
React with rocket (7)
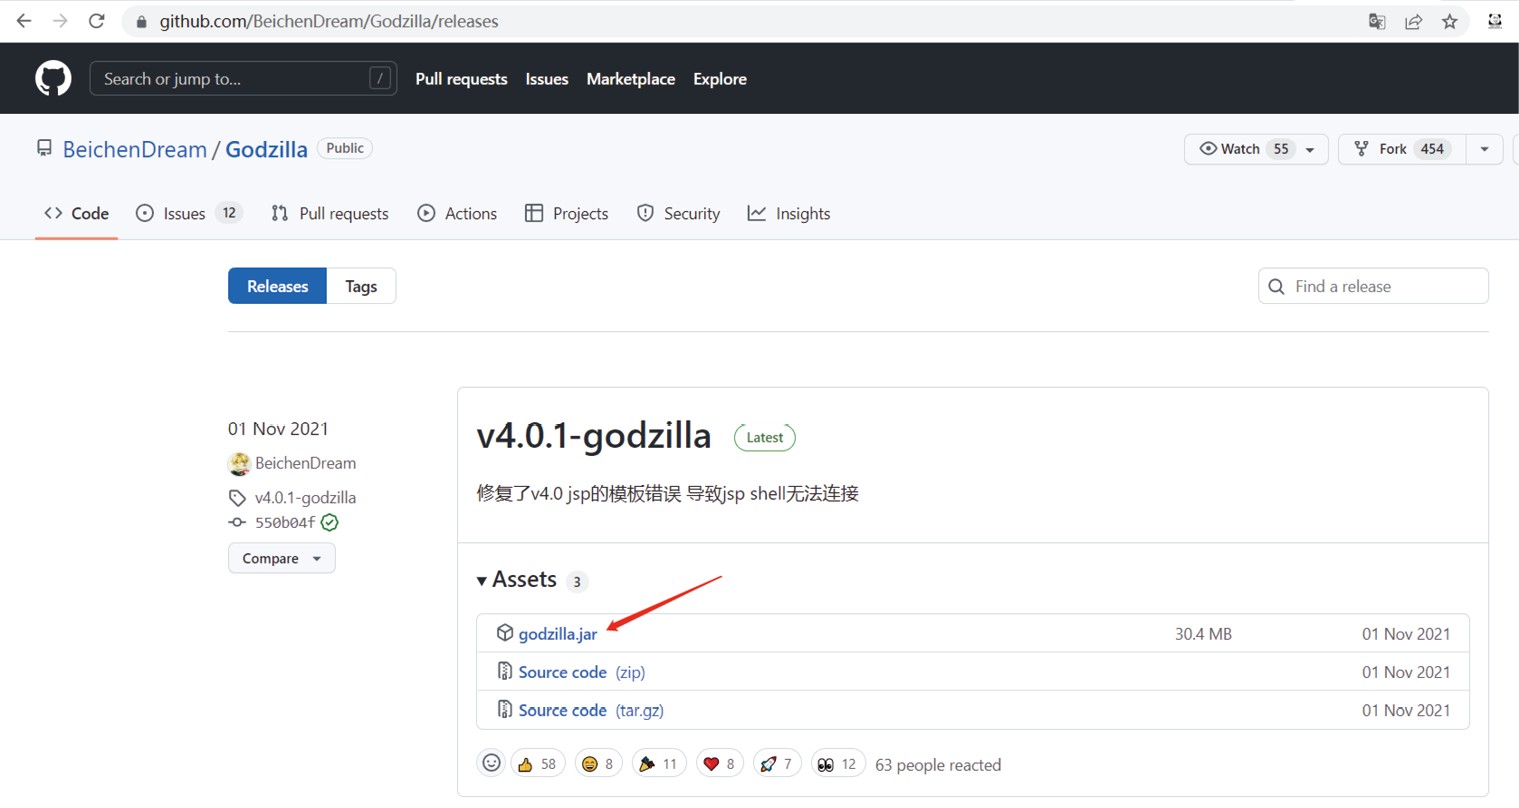pos(777,763)
